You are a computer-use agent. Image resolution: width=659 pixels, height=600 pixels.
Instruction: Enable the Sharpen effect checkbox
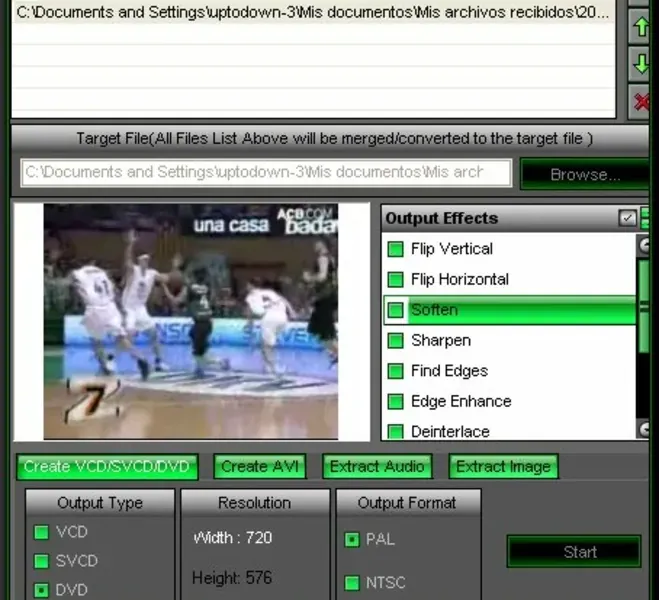(x=395, y=340)
